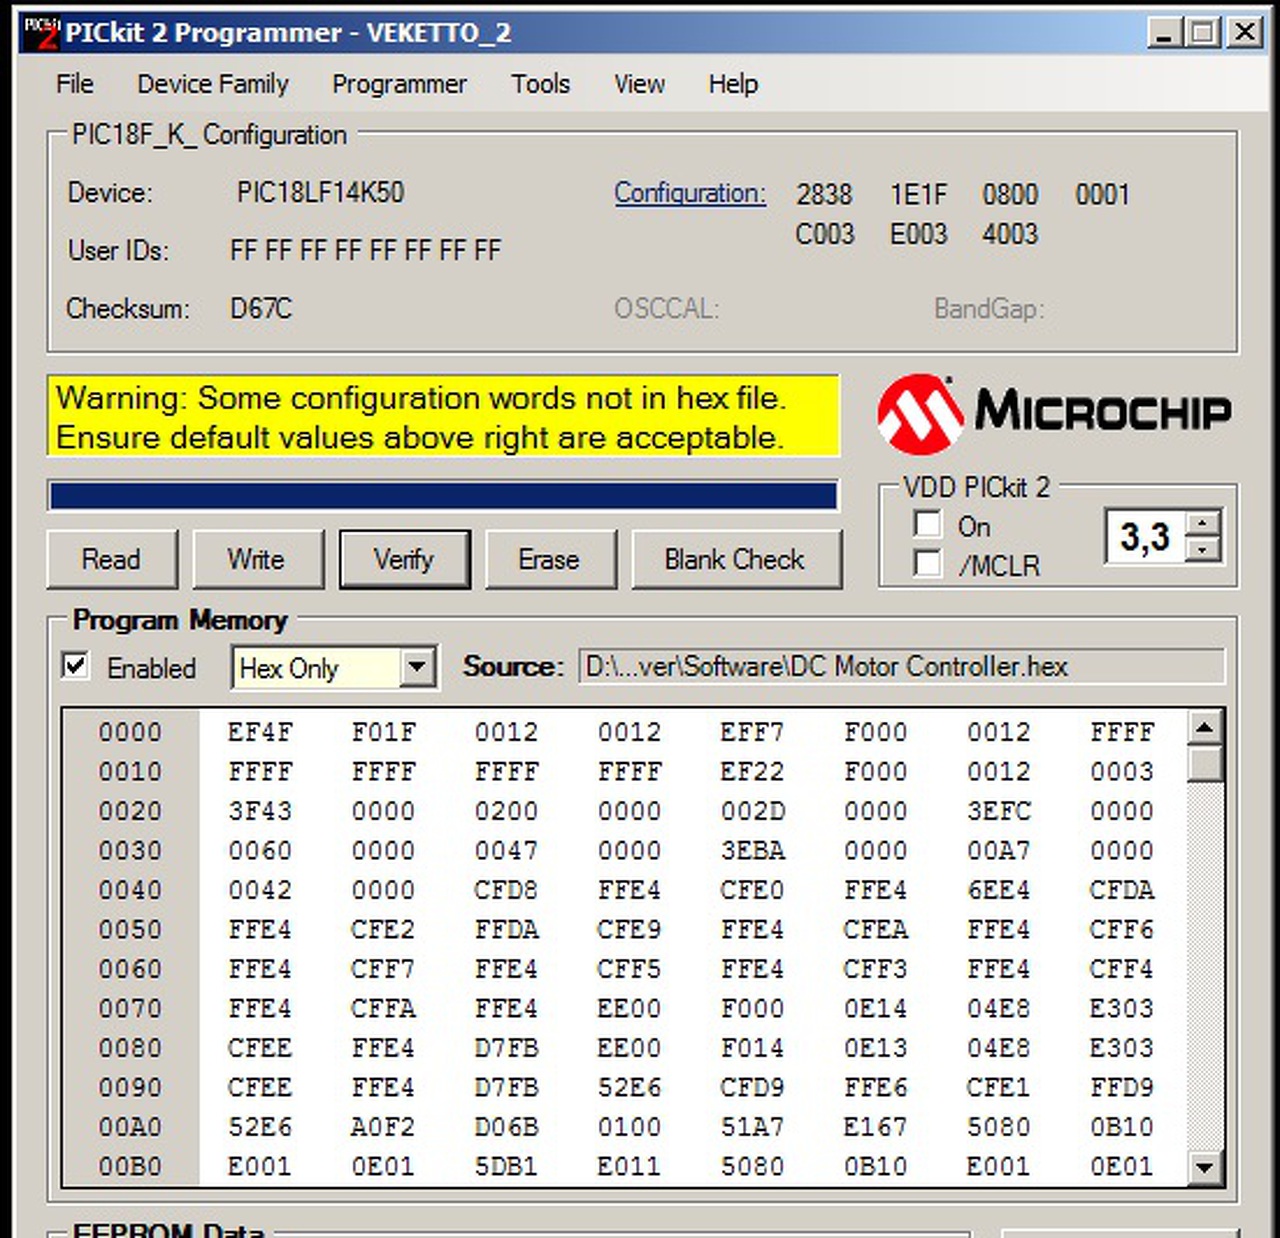Viewport: 1280px width, 1238px height.
Task: Maximize the PICkit 2 Programmer window
Action: coord(1203,33)
